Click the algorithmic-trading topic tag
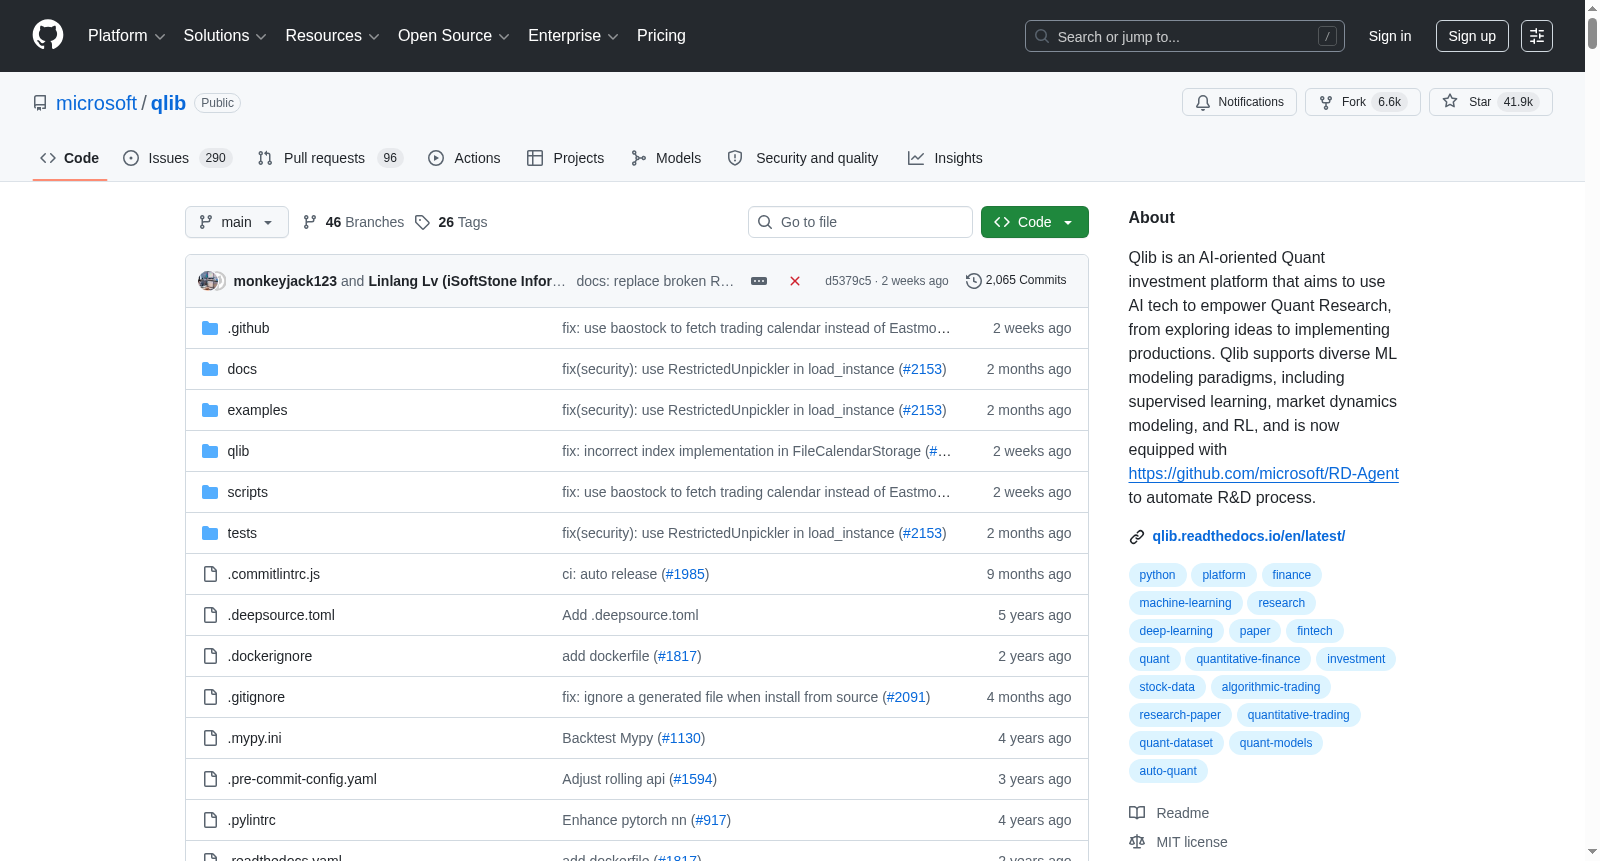Screen dimensions: 1600x861 click(x=1271, y=687)
